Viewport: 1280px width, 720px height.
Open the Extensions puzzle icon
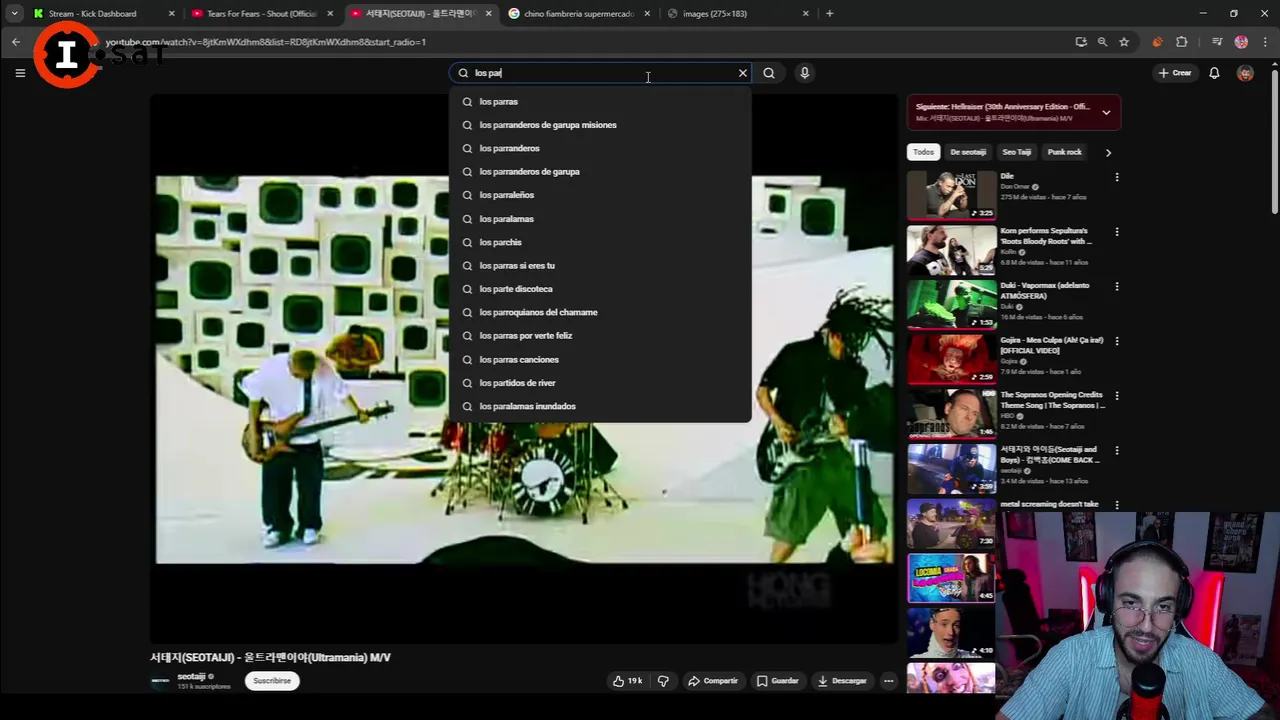(x=1182, y=42)
